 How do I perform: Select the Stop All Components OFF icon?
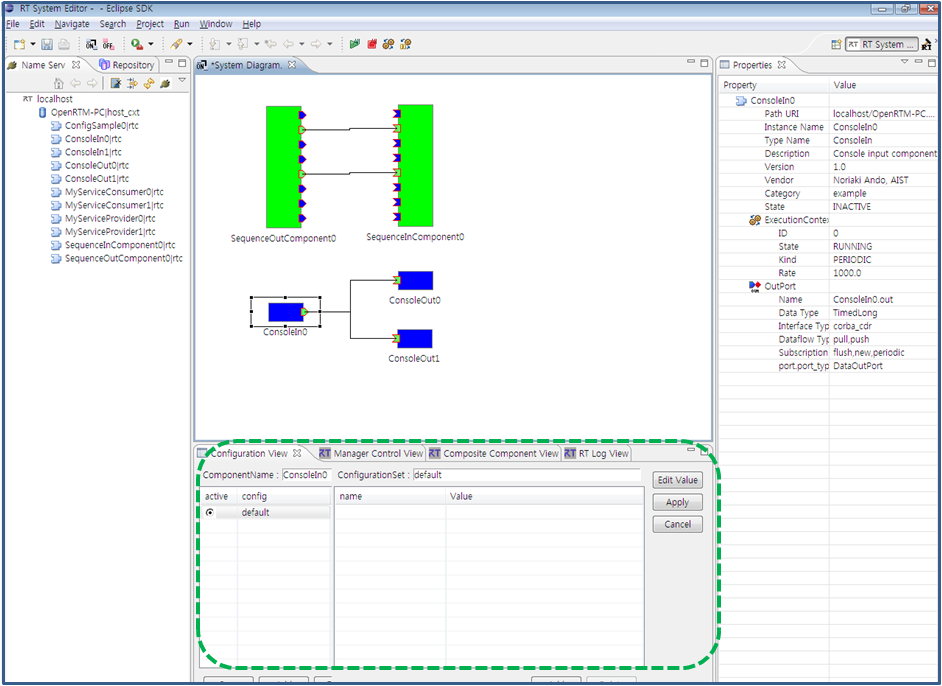[x=107, y=44]
